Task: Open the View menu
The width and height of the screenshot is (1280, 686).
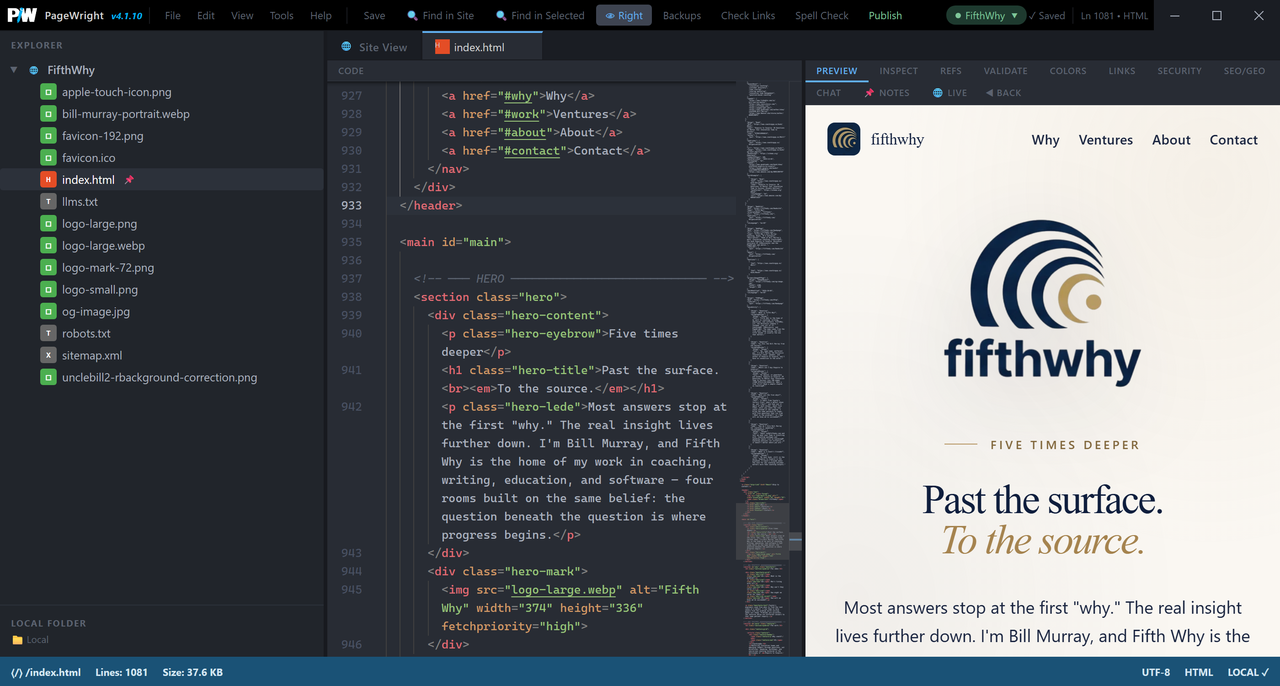Action: point(242,16)
